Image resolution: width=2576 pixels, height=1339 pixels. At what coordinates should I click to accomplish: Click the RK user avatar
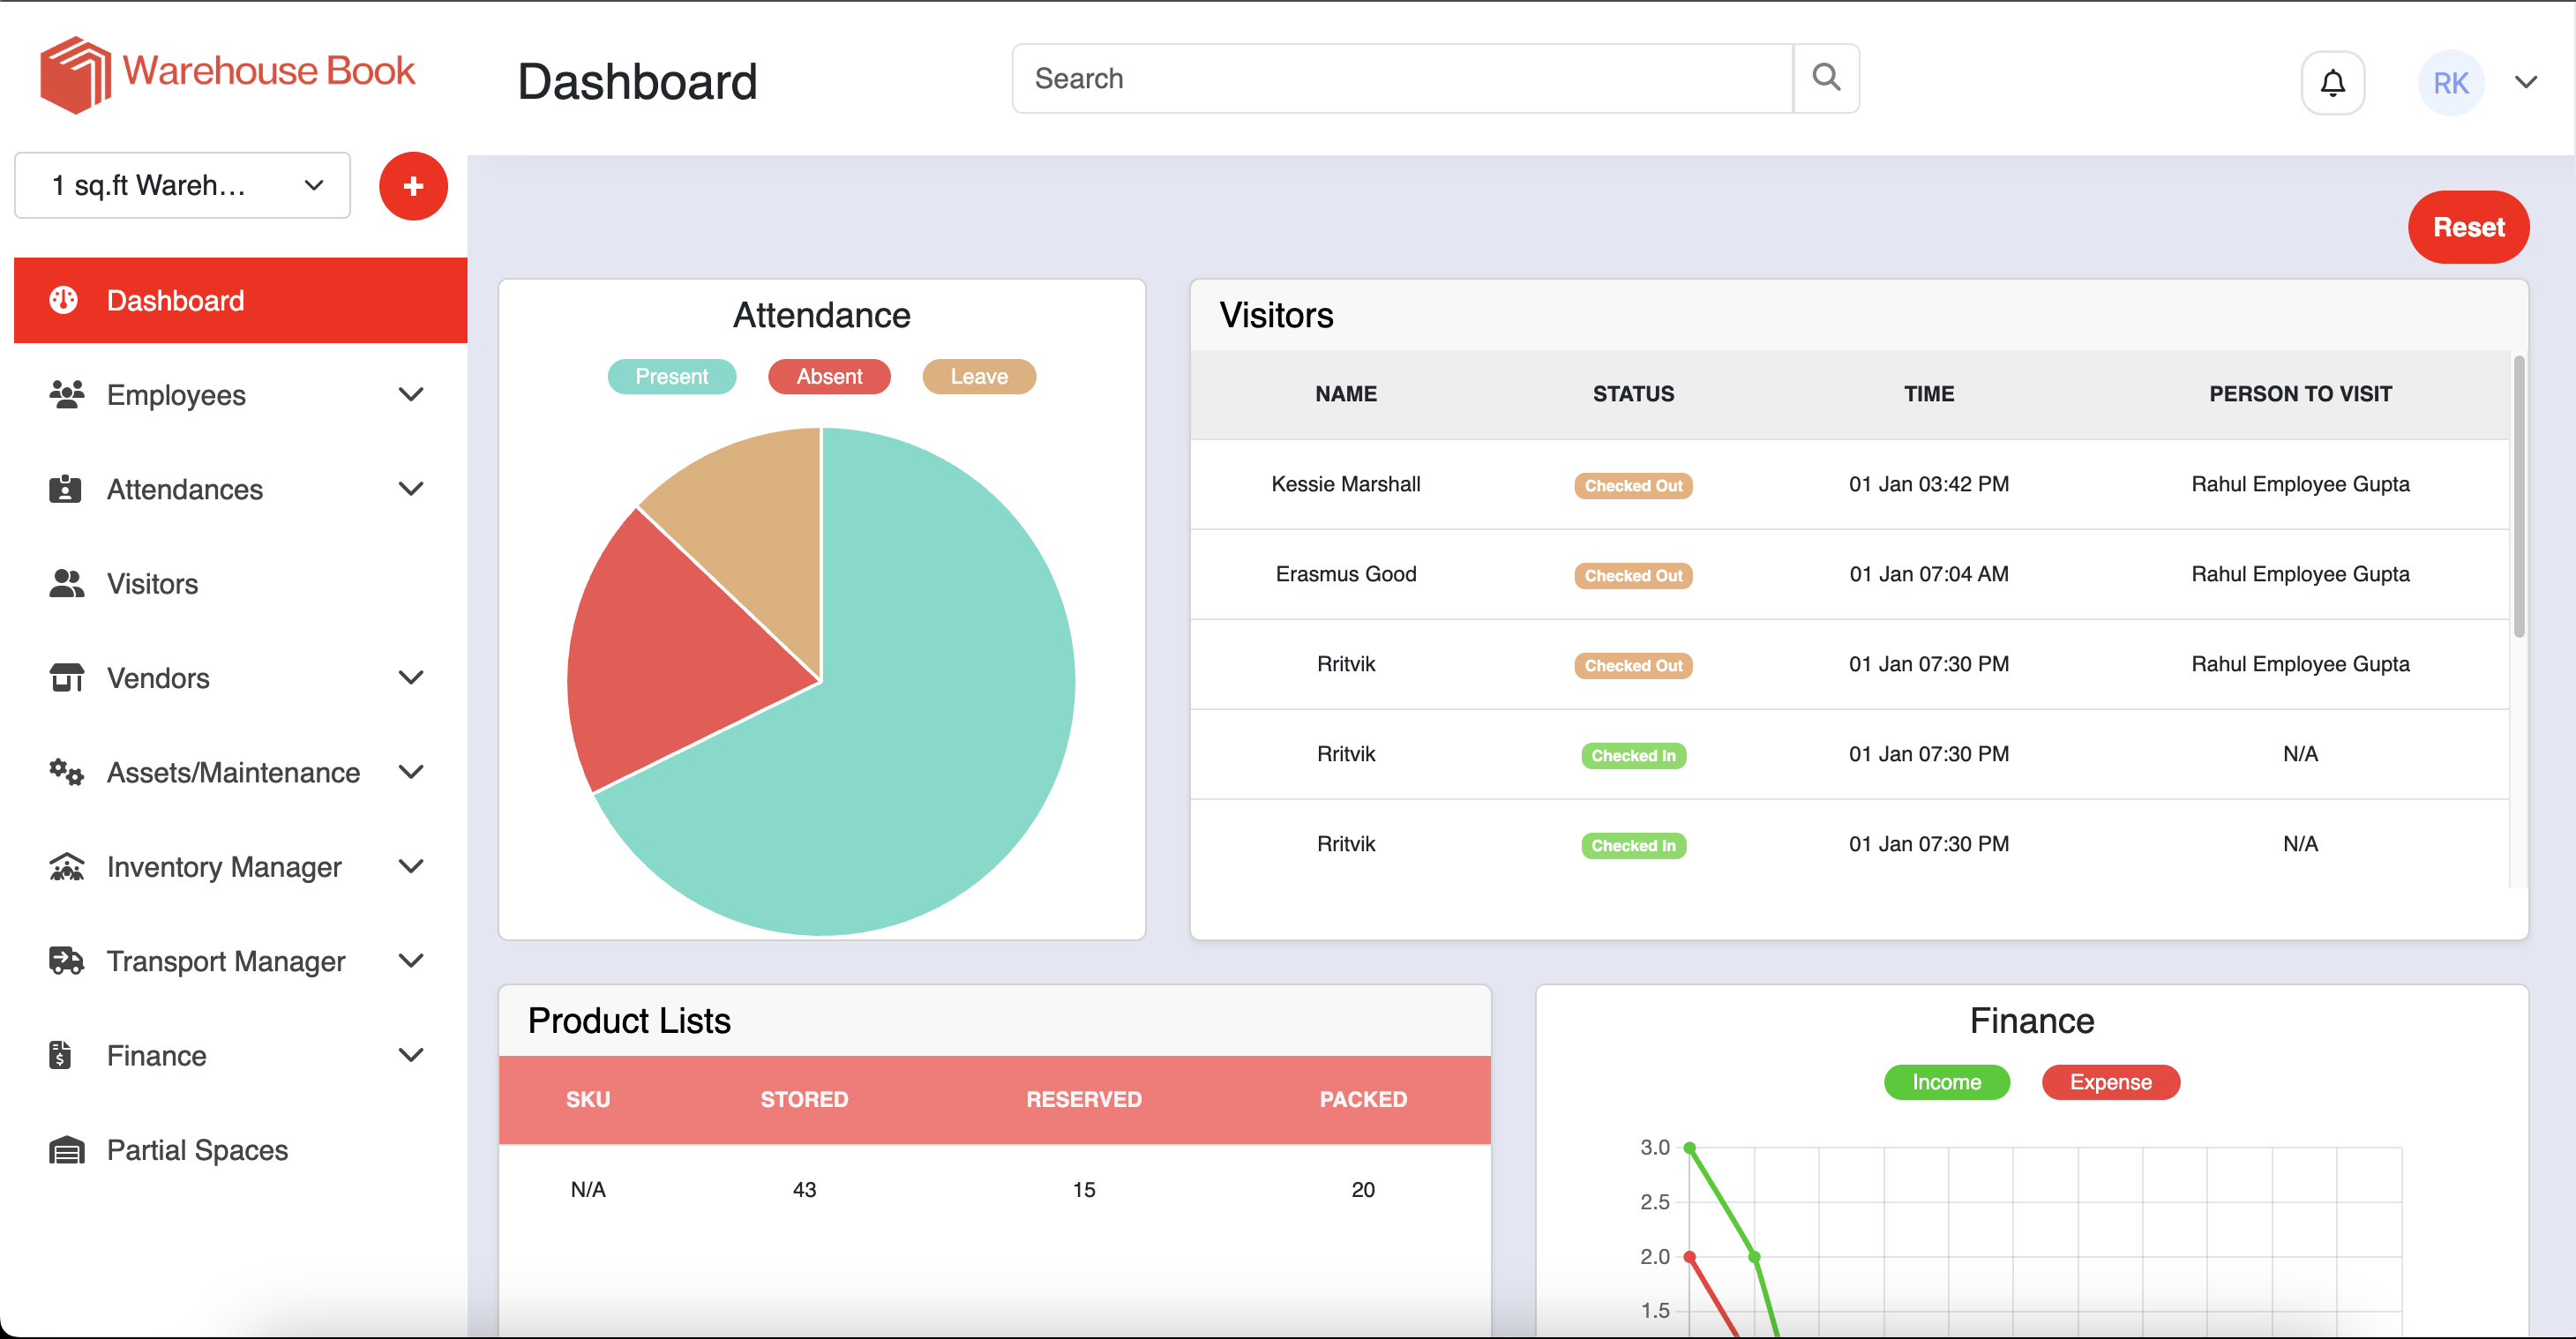tap(2450, 83)
